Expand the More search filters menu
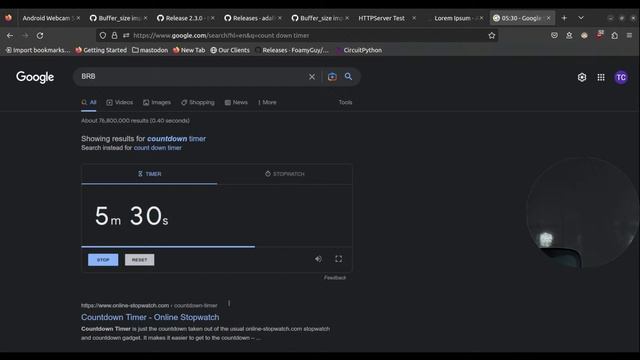 267,102
